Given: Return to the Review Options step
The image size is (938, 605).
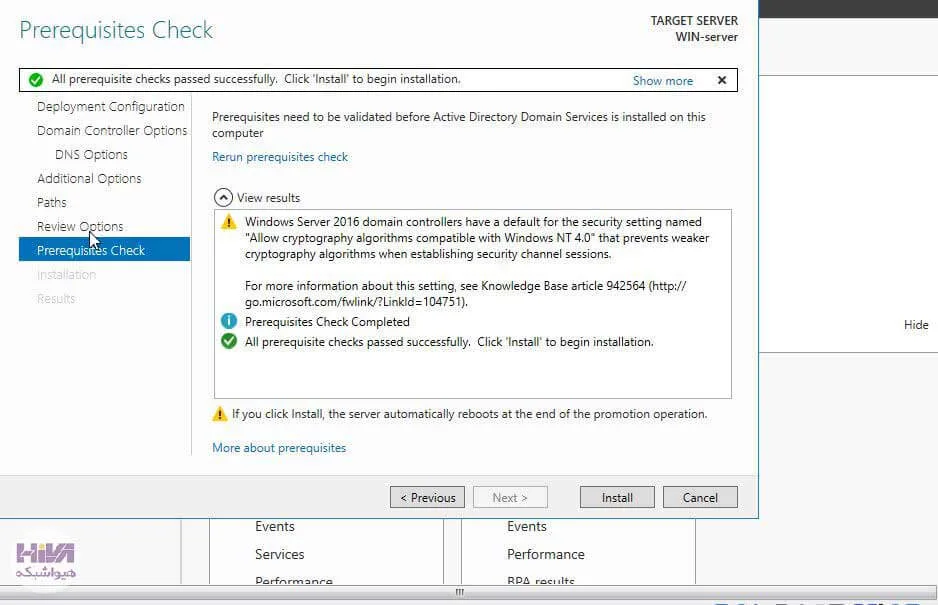Looking at the screenshot, I should [x=80, y=226].
